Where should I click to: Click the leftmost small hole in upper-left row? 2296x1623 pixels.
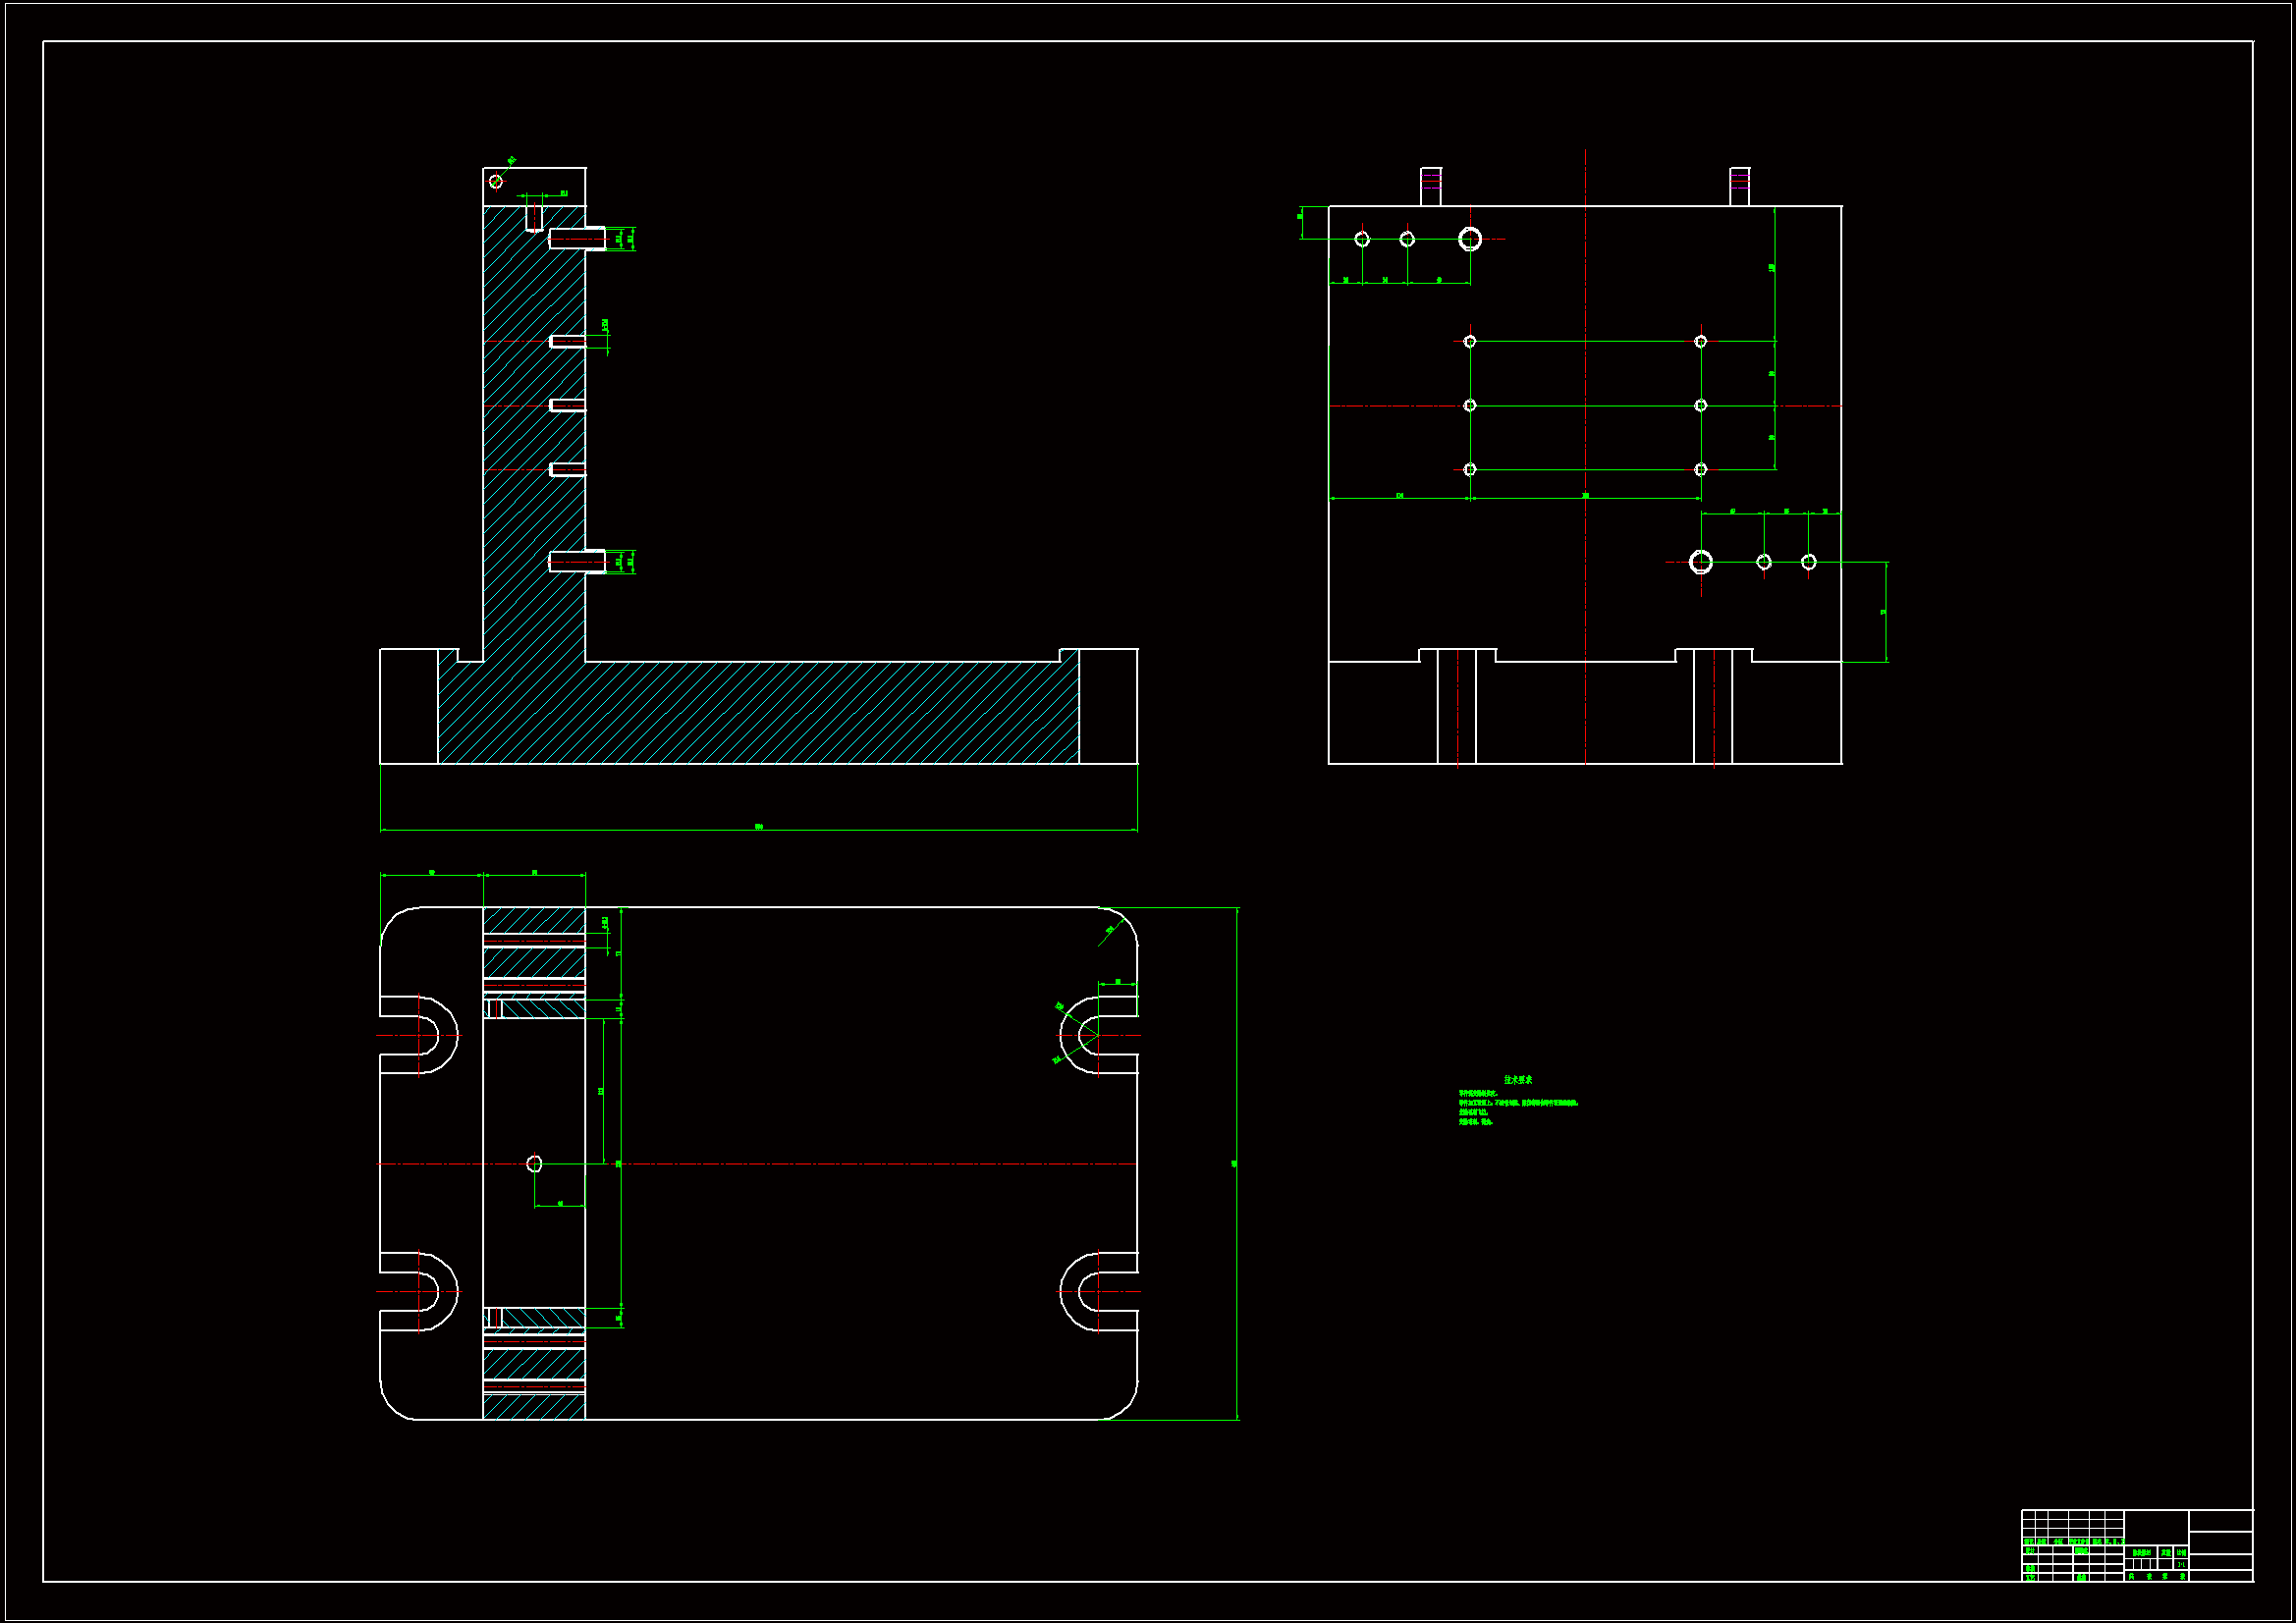click(x=1362, y=239)
